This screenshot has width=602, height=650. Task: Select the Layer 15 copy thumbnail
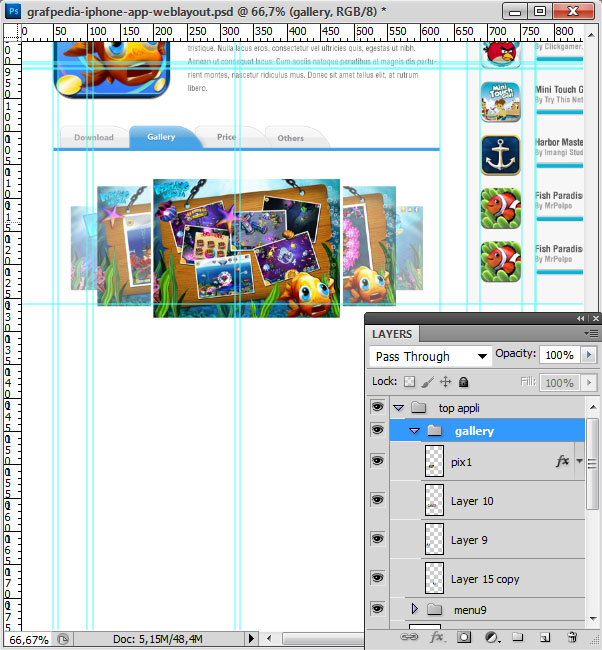pyautogui.click(x=434, y=578)
